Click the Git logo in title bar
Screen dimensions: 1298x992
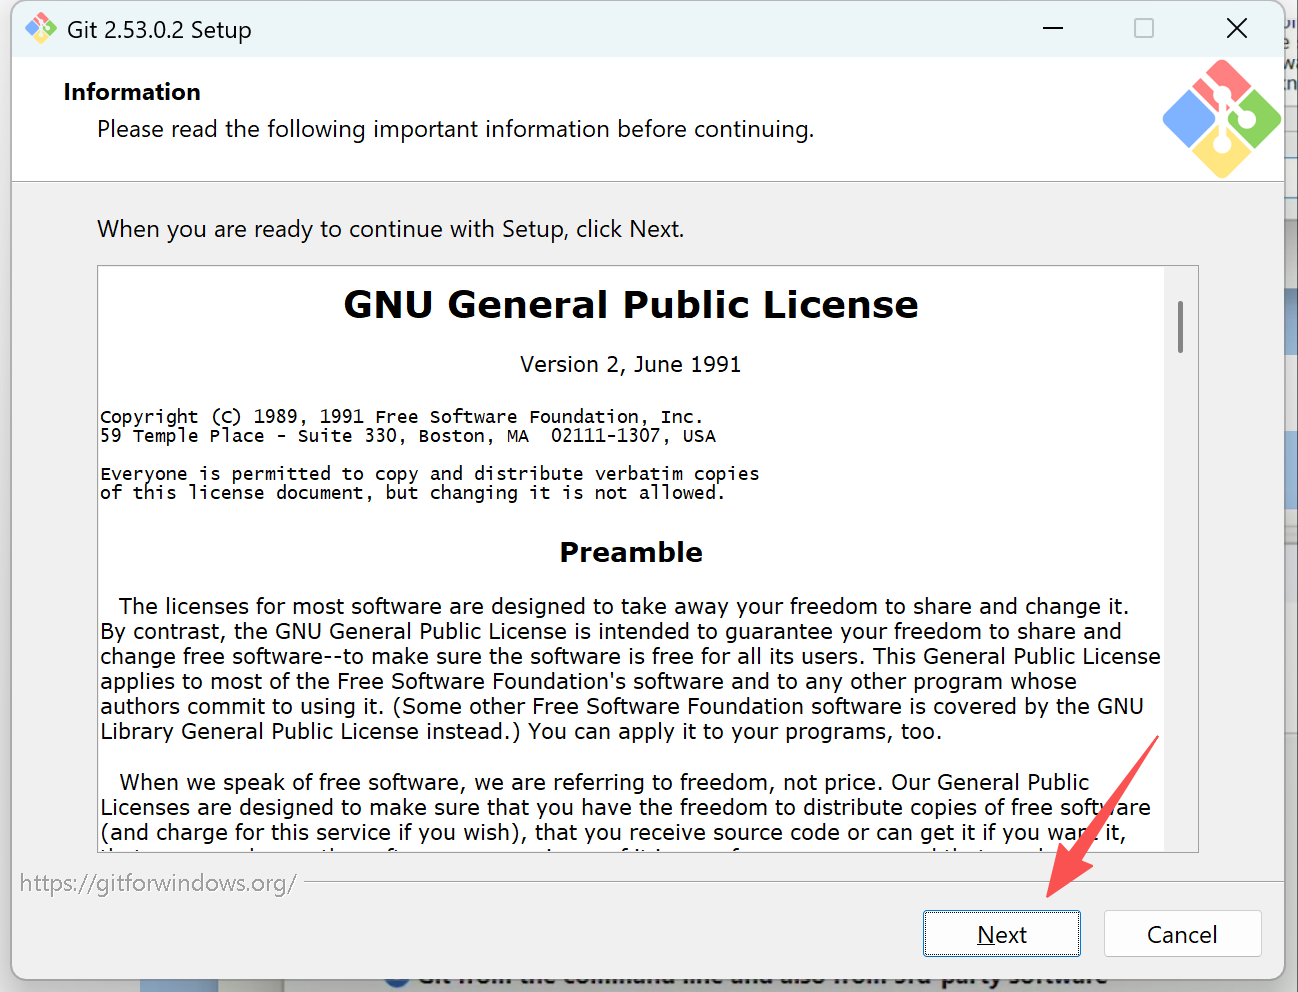coord(41,28)
